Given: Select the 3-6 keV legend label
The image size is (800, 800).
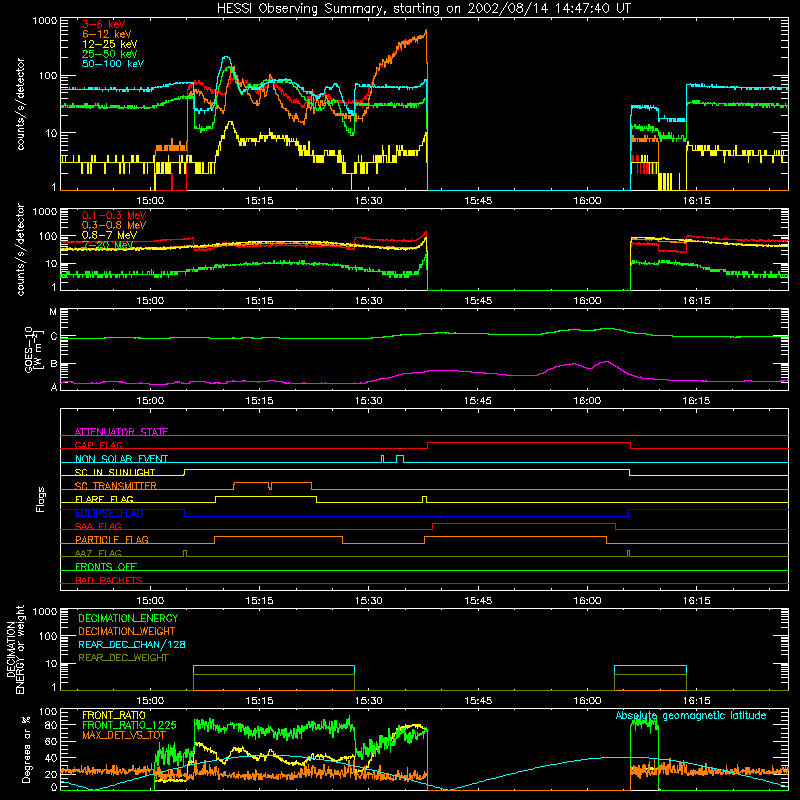Looking at the screenshot, I should [104, 24].
